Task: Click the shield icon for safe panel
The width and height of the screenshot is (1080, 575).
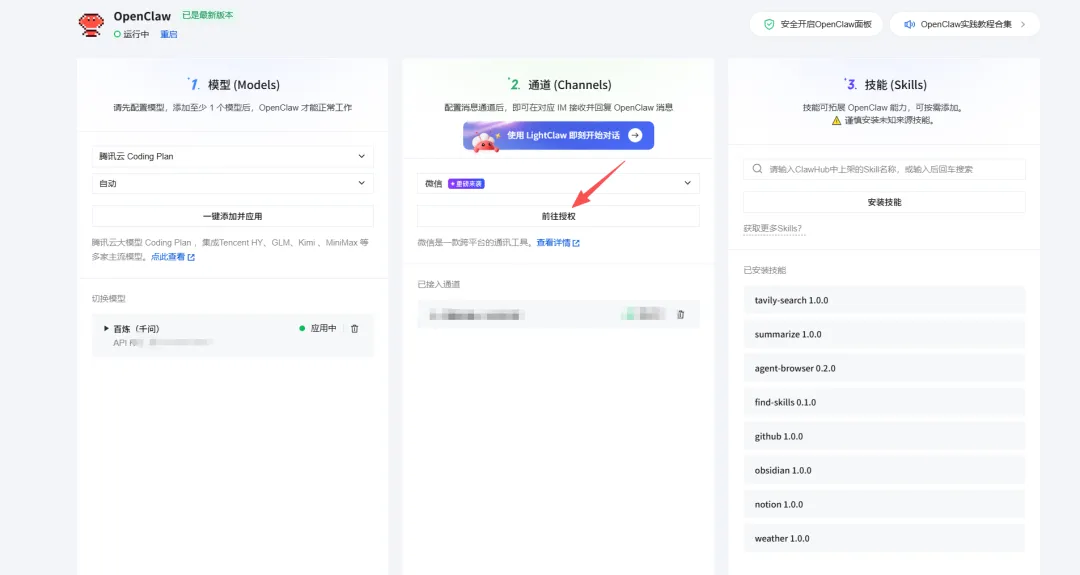Action: (769, 24)
